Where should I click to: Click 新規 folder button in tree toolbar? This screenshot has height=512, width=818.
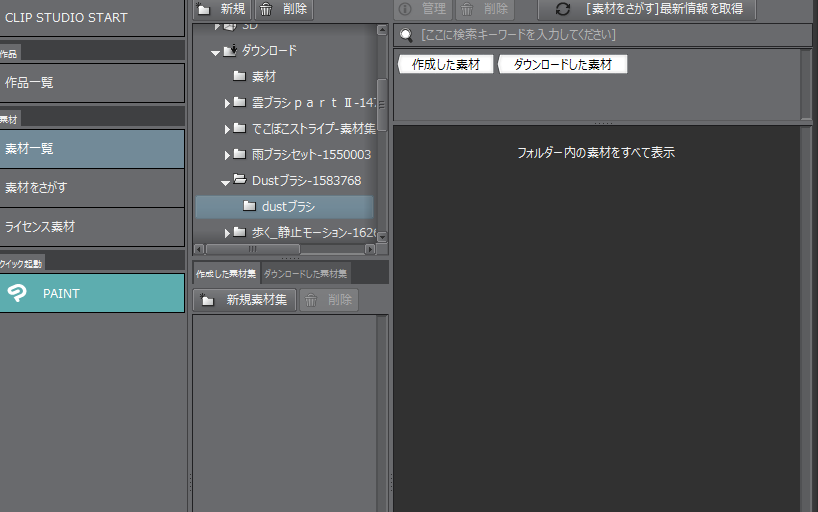point(222,9)
